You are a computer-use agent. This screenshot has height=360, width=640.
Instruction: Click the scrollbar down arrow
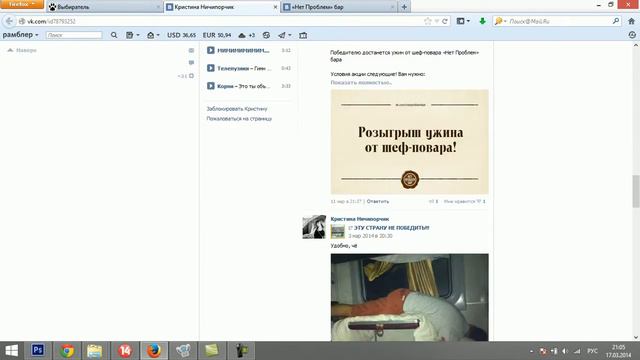(636, 337)
